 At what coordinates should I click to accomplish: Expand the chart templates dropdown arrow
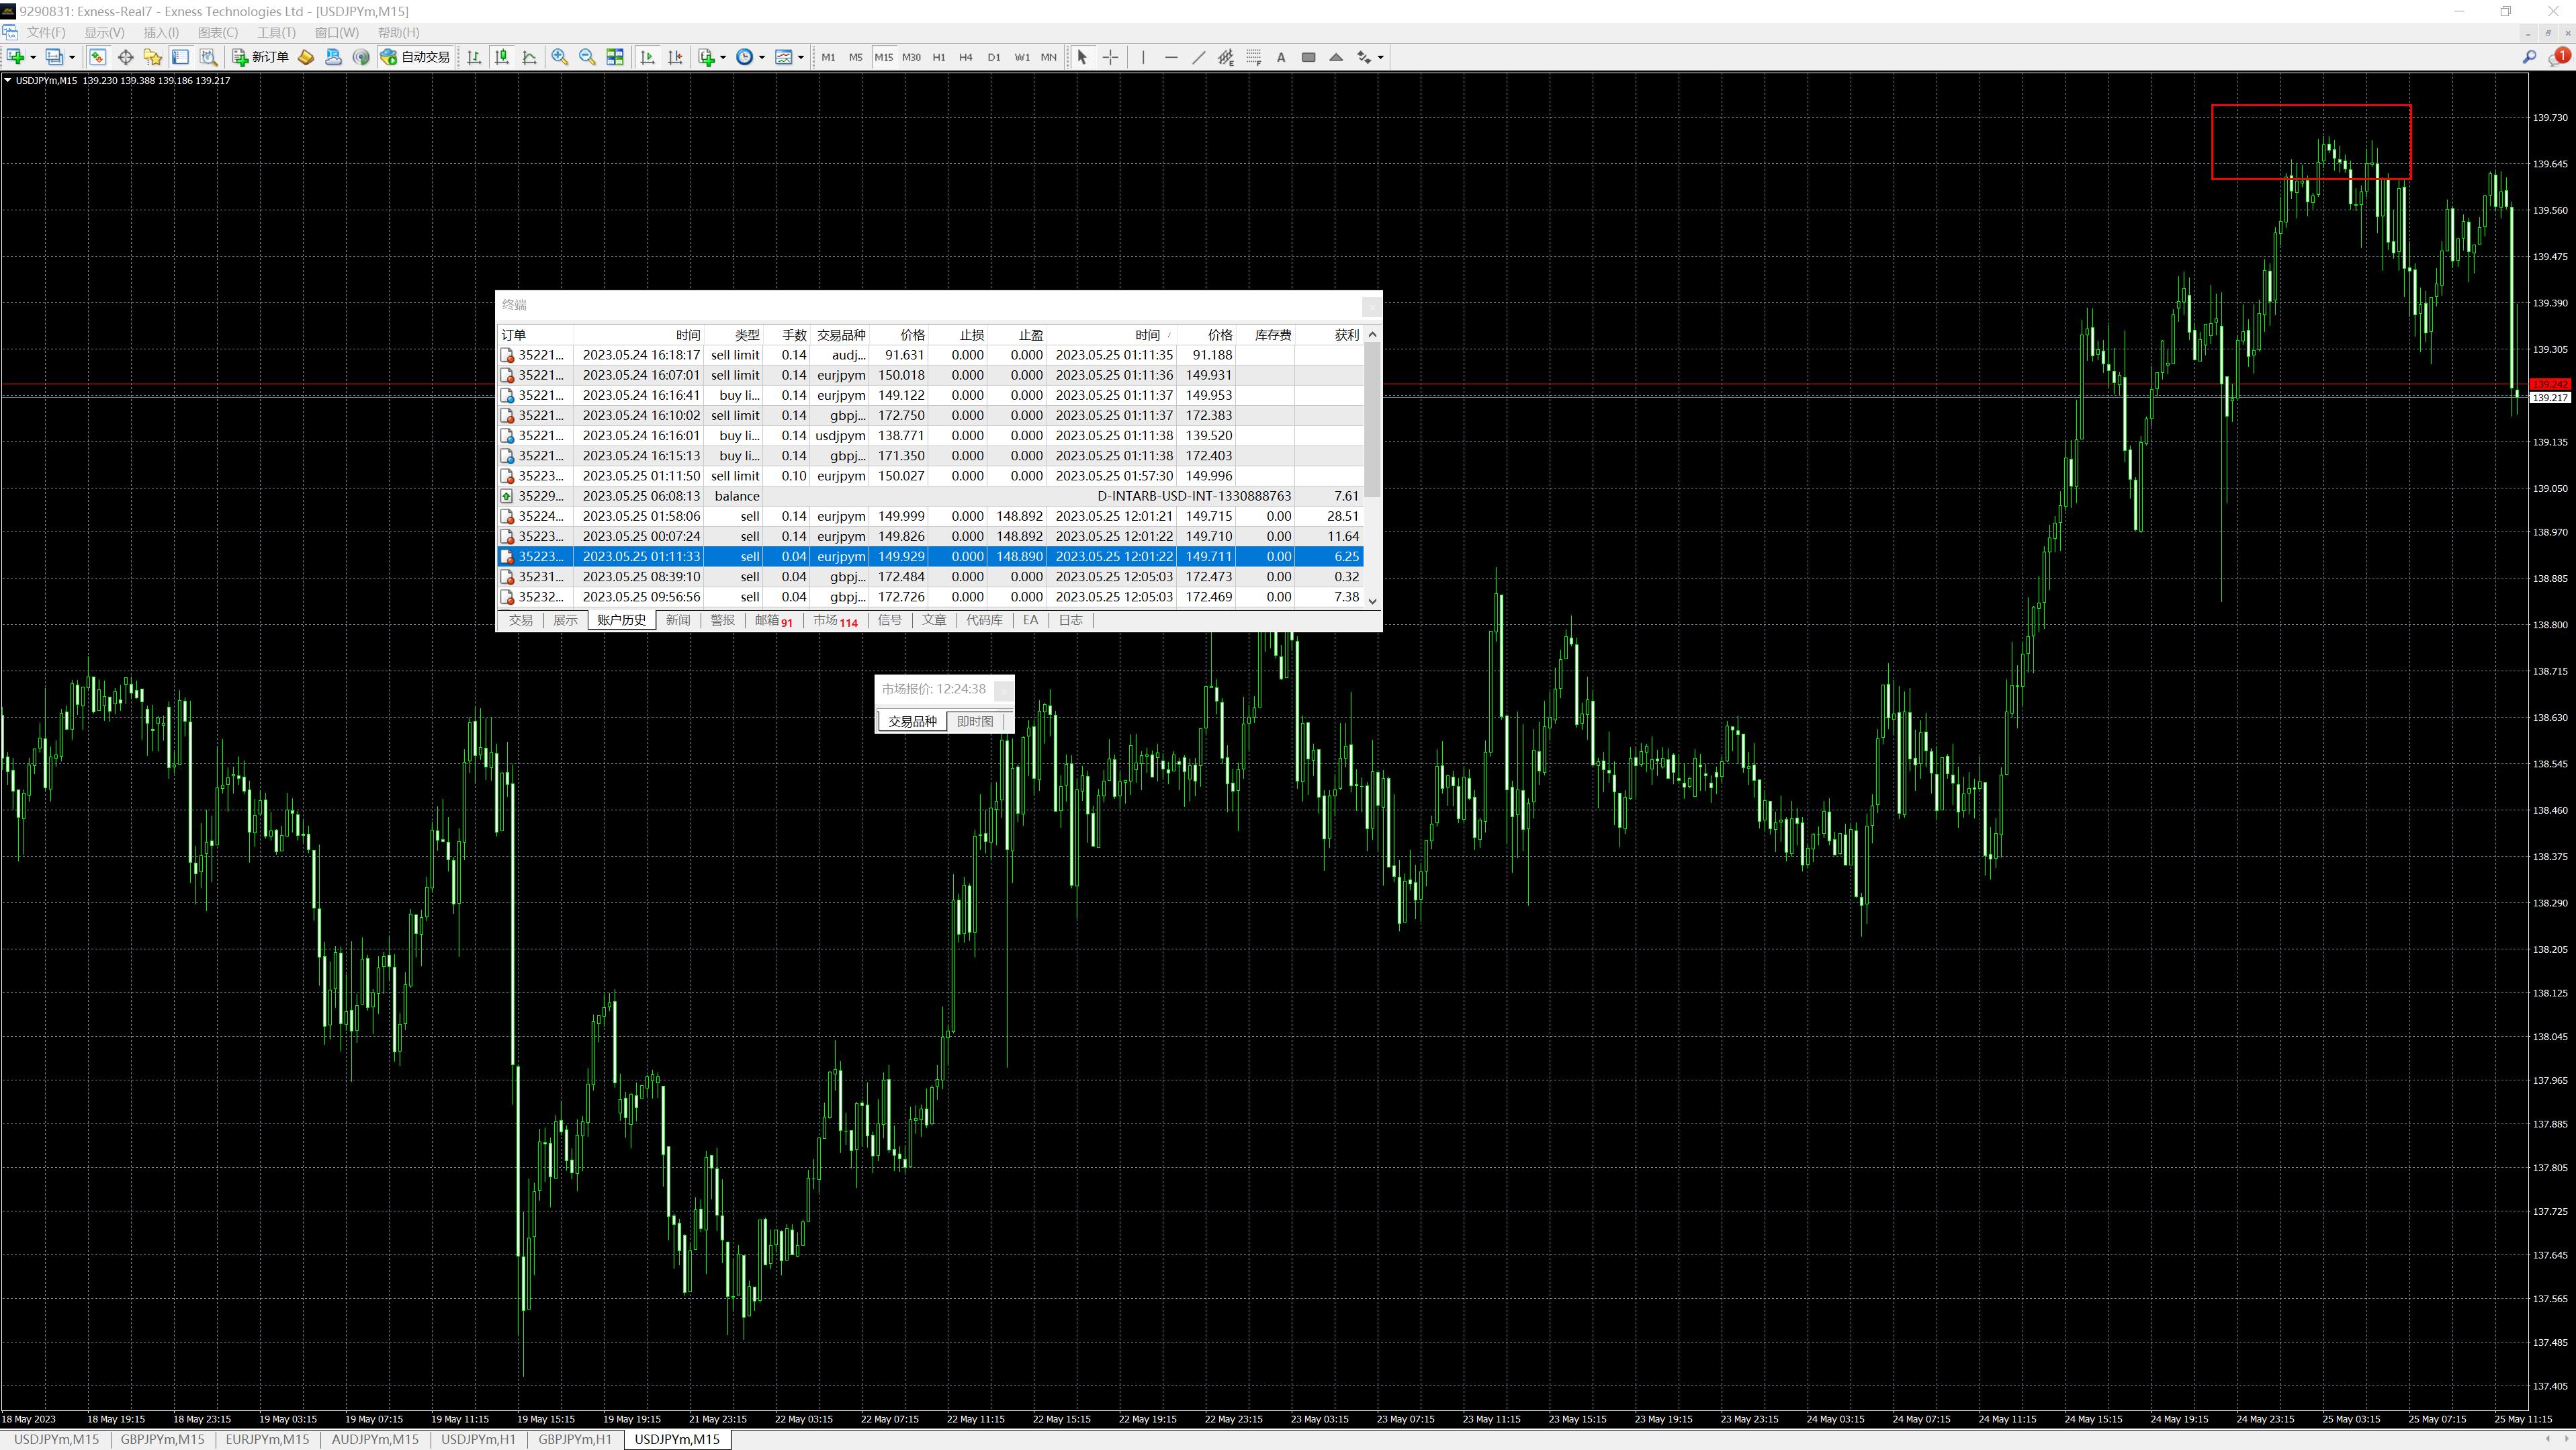point(801,57)
